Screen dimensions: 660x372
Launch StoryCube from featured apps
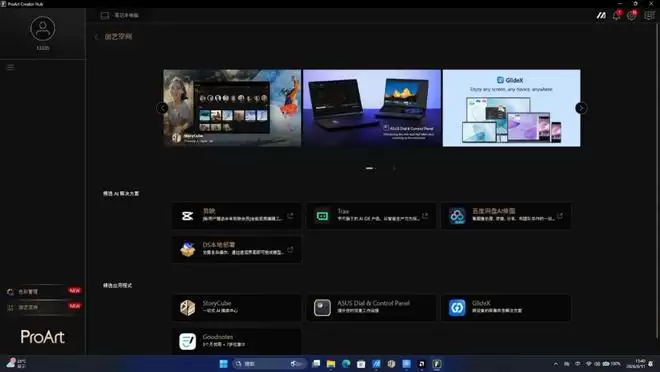coord(237,308)
